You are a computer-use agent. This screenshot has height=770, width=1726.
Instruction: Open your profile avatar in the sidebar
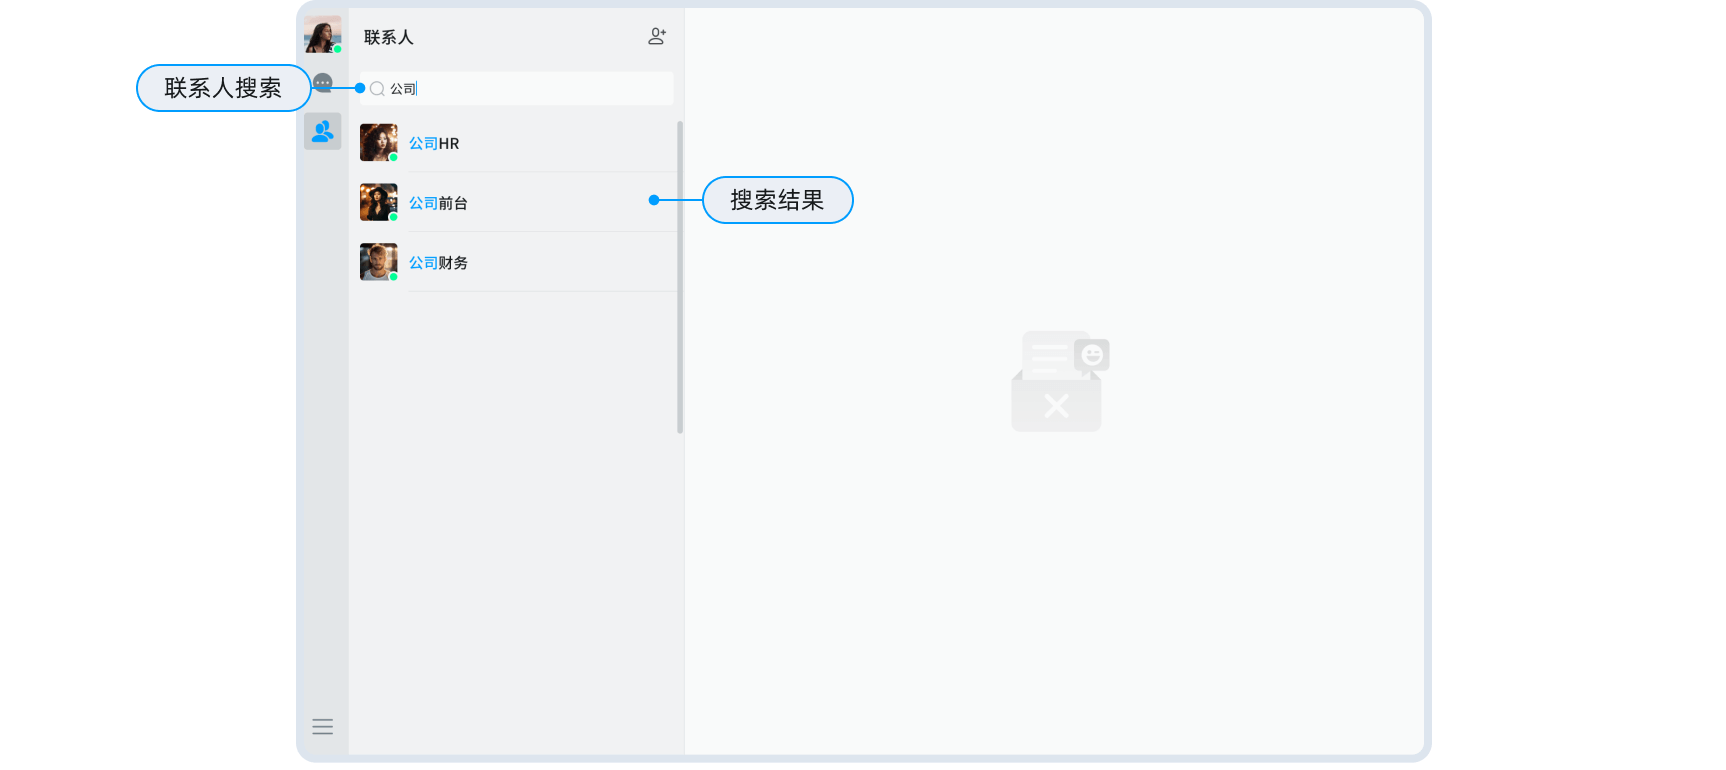[322, 35]
